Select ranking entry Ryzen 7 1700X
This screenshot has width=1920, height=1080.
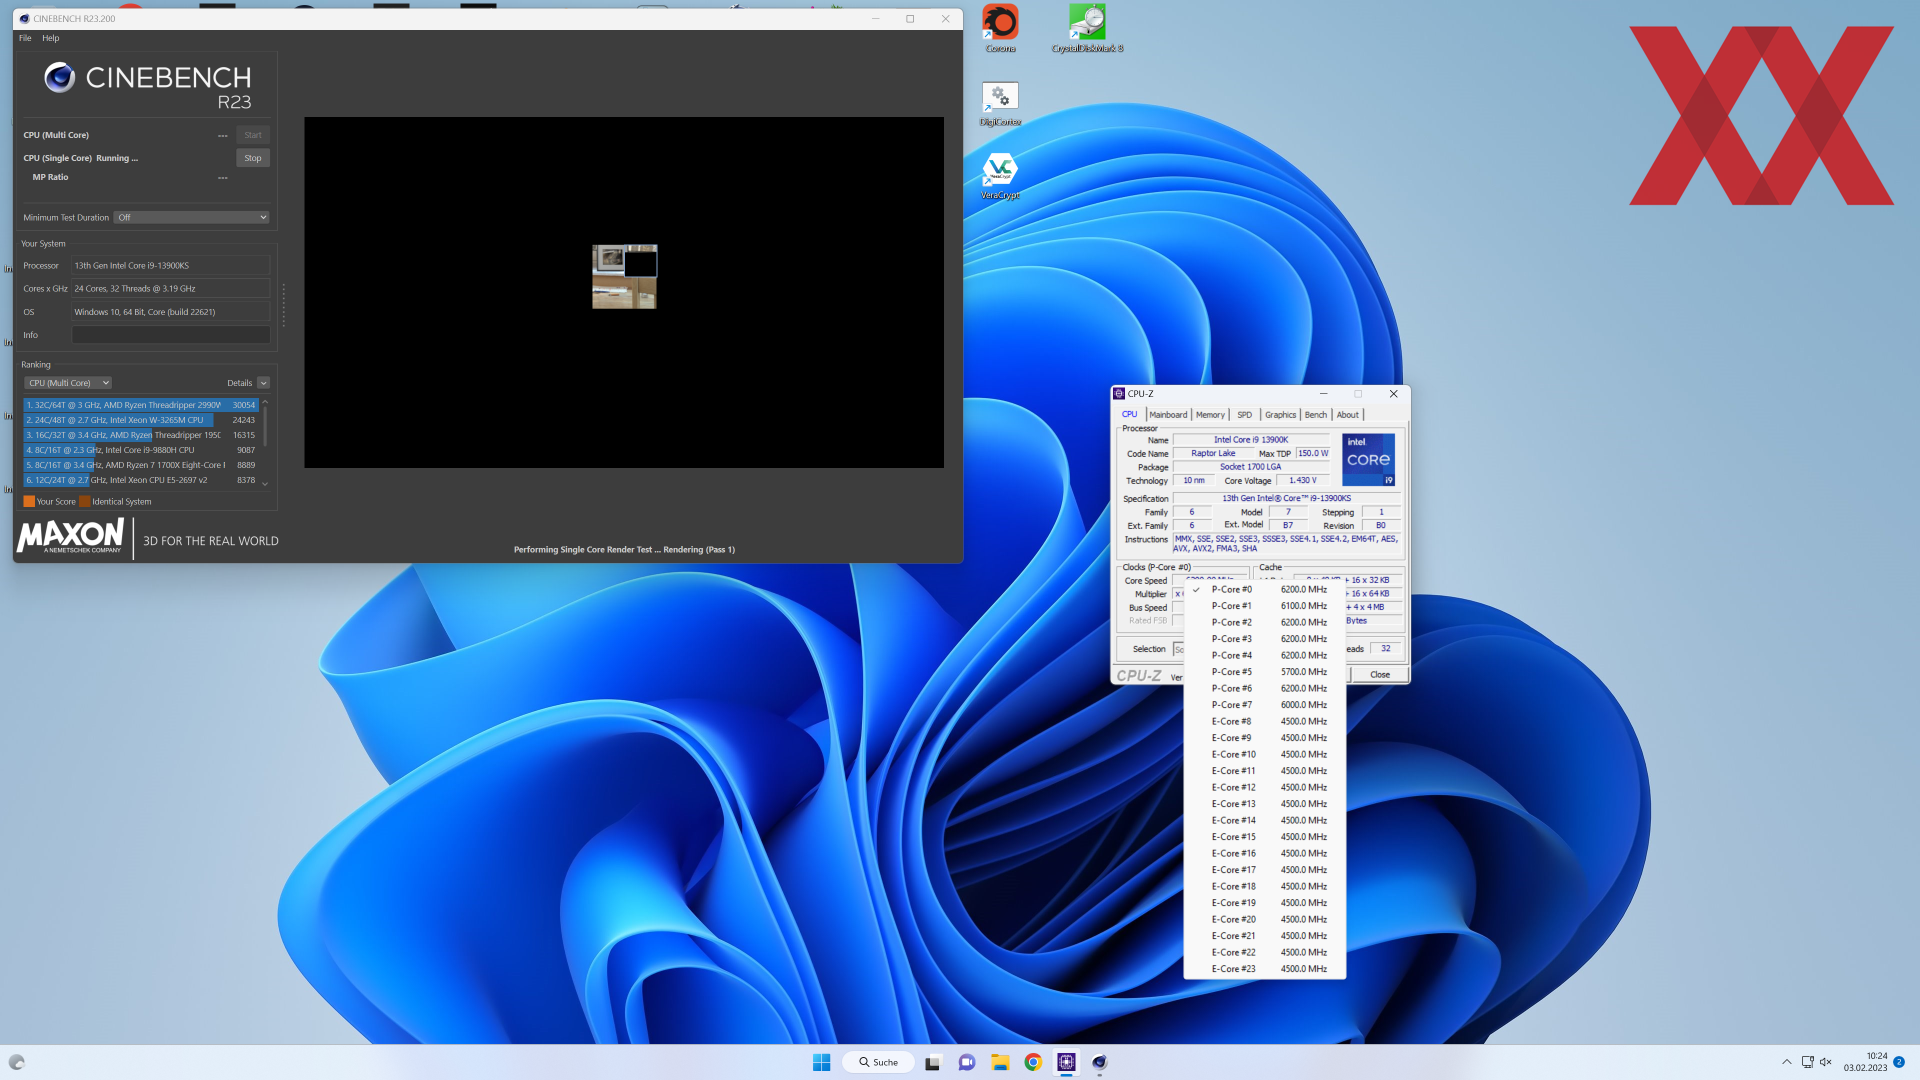tap(141, 465)
